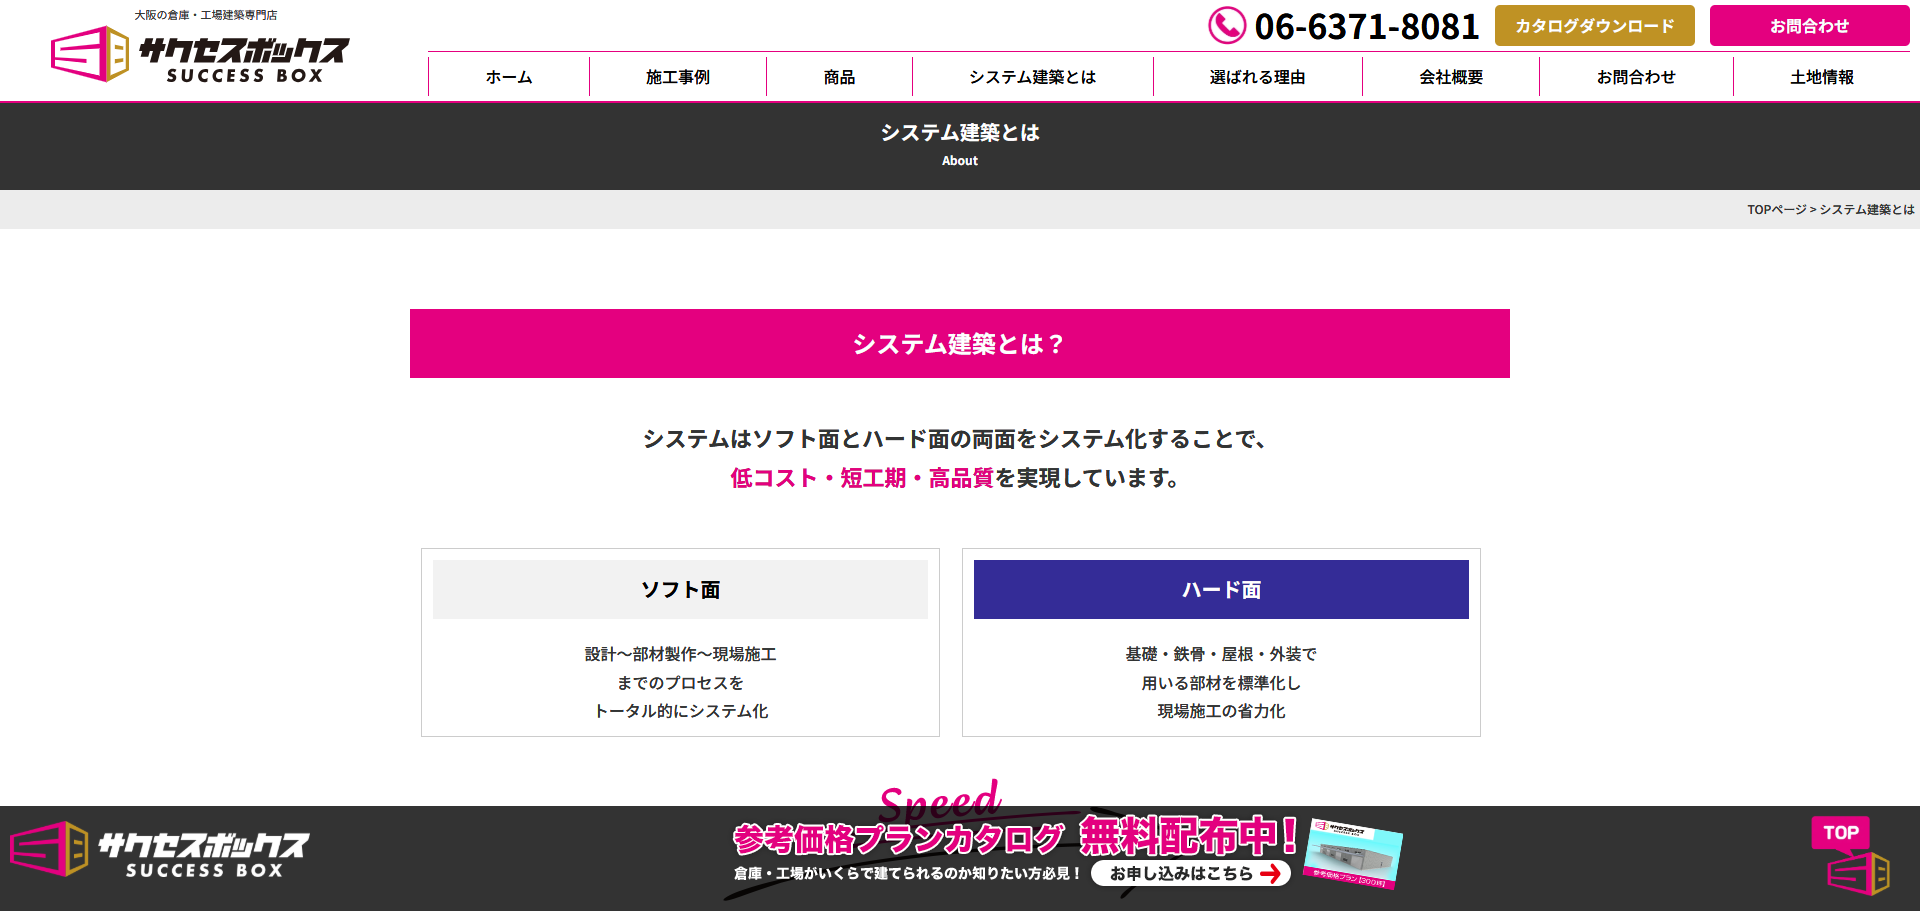The image size is (1920, 911).
Task: Click the TOPページ breadcrumb link
Action: 1776,210
